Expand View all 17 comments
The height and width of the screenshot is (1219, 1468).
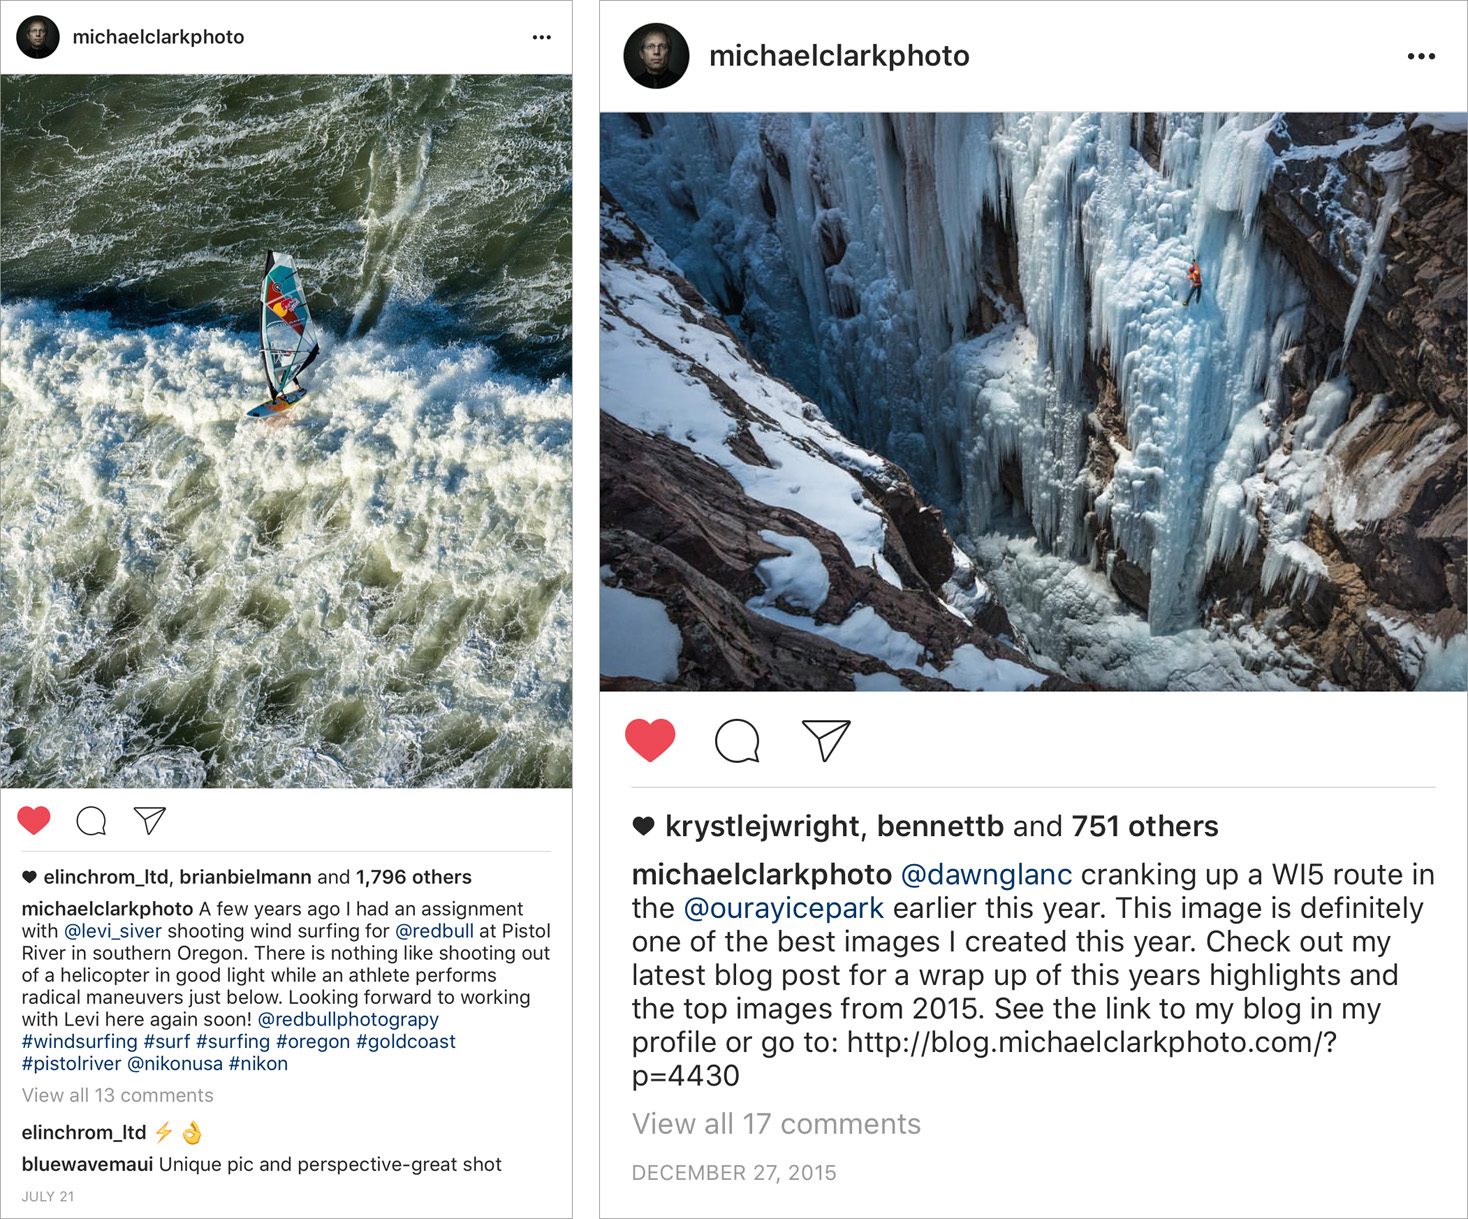click(x=776, y=1124)
